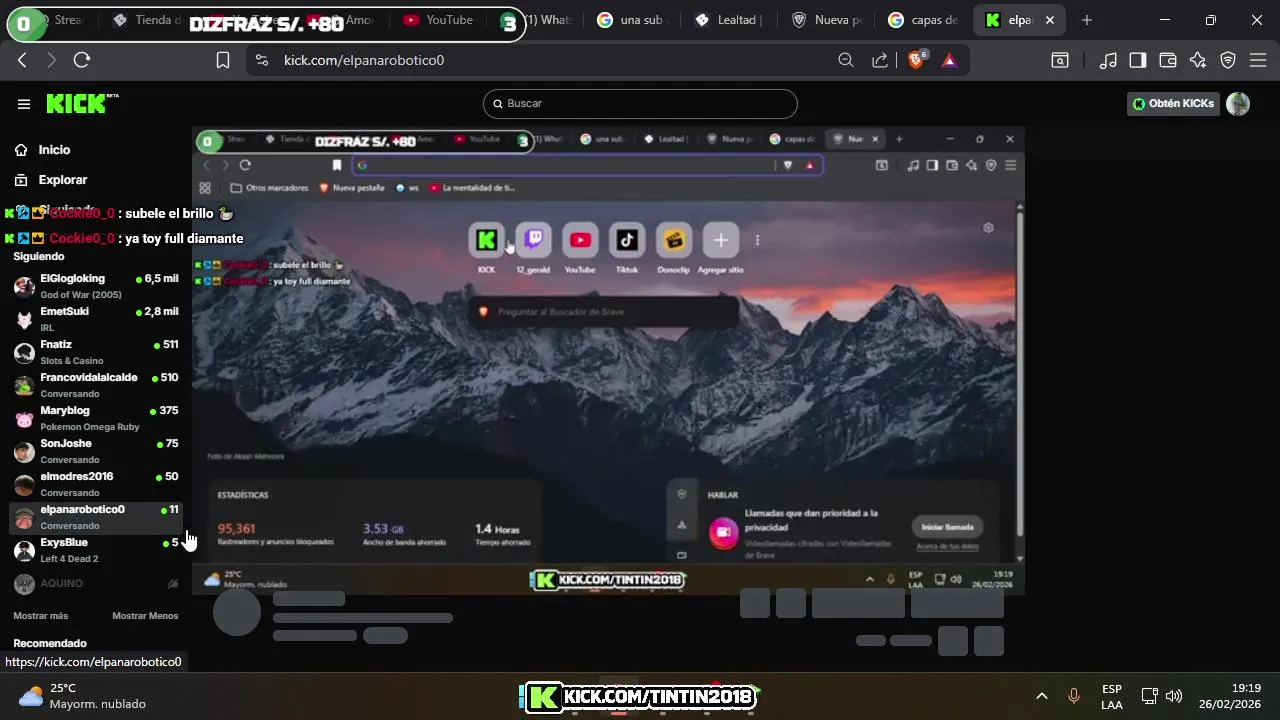Open the Brave Wallet icon
This screenshot has height=720, width=1280.
tap(1167, 60)
